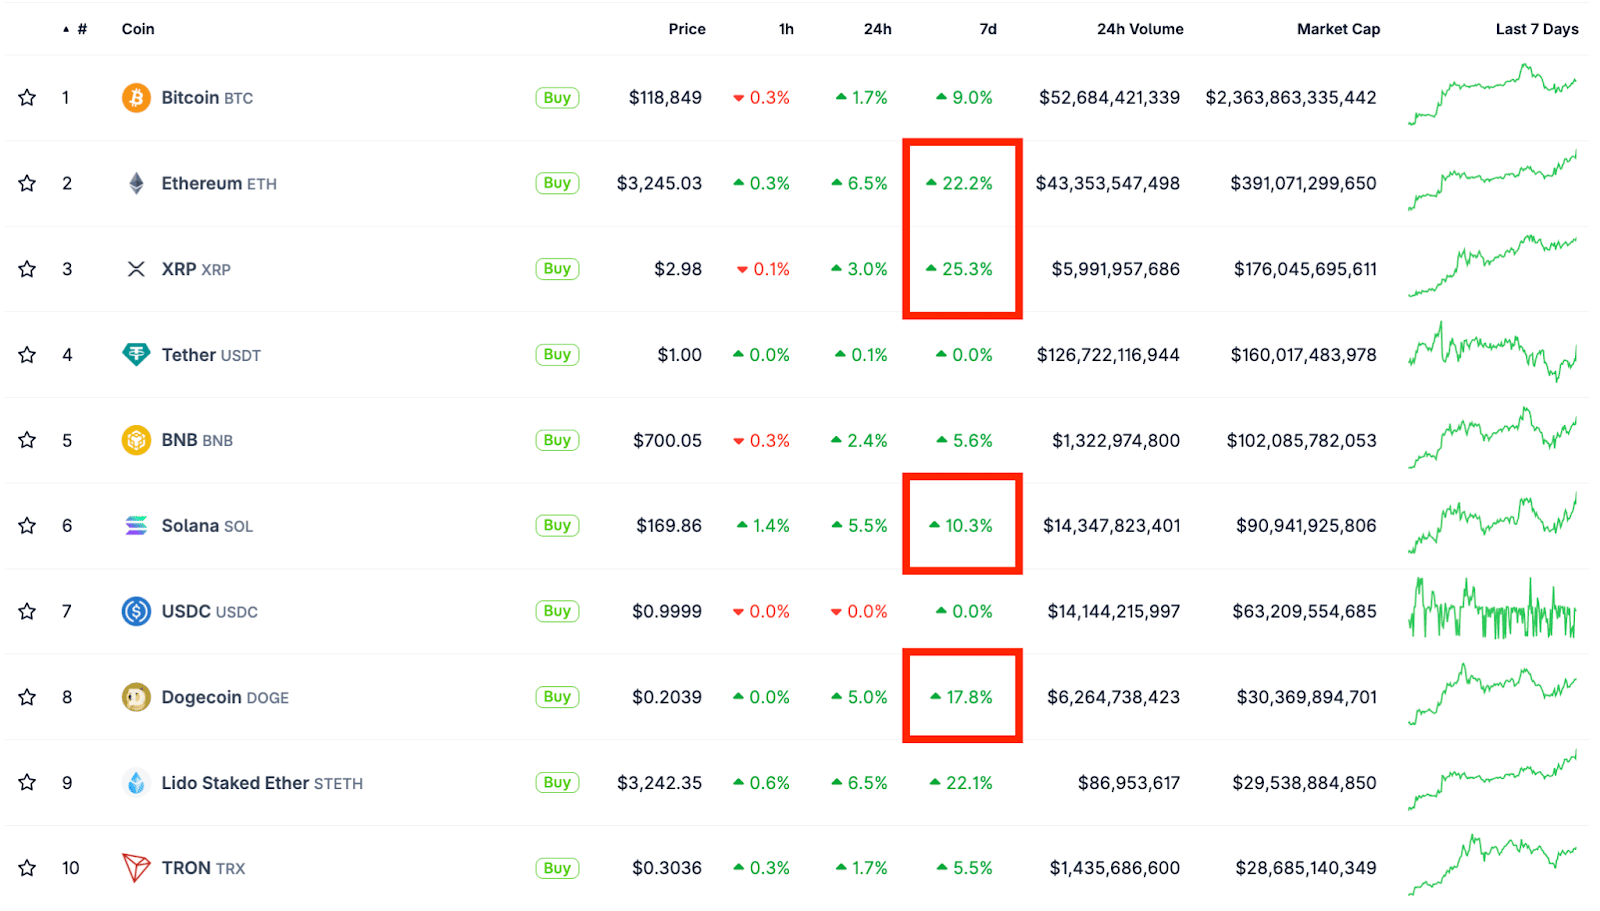The width and height of the screenshot is (1600, 911).
Task: Star Dogecoin as favorite
Action: (x=27, y=697)
